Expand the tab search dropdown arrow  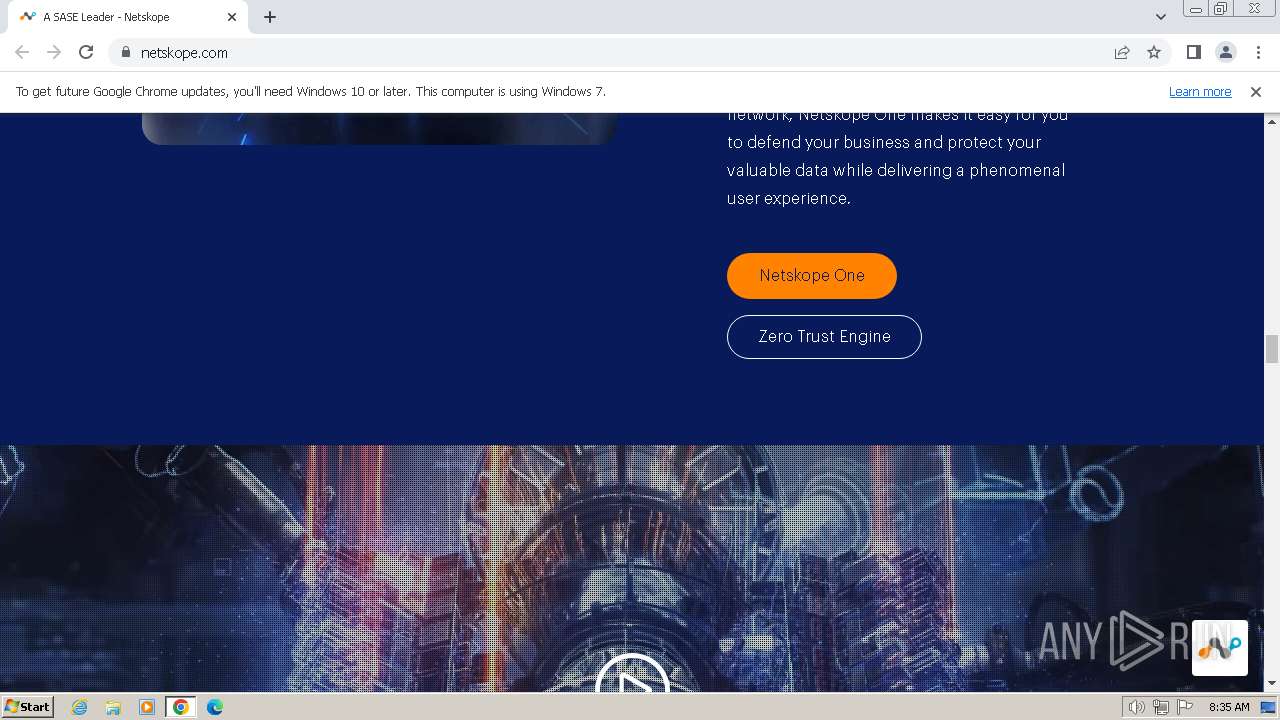pos(1160,17)
